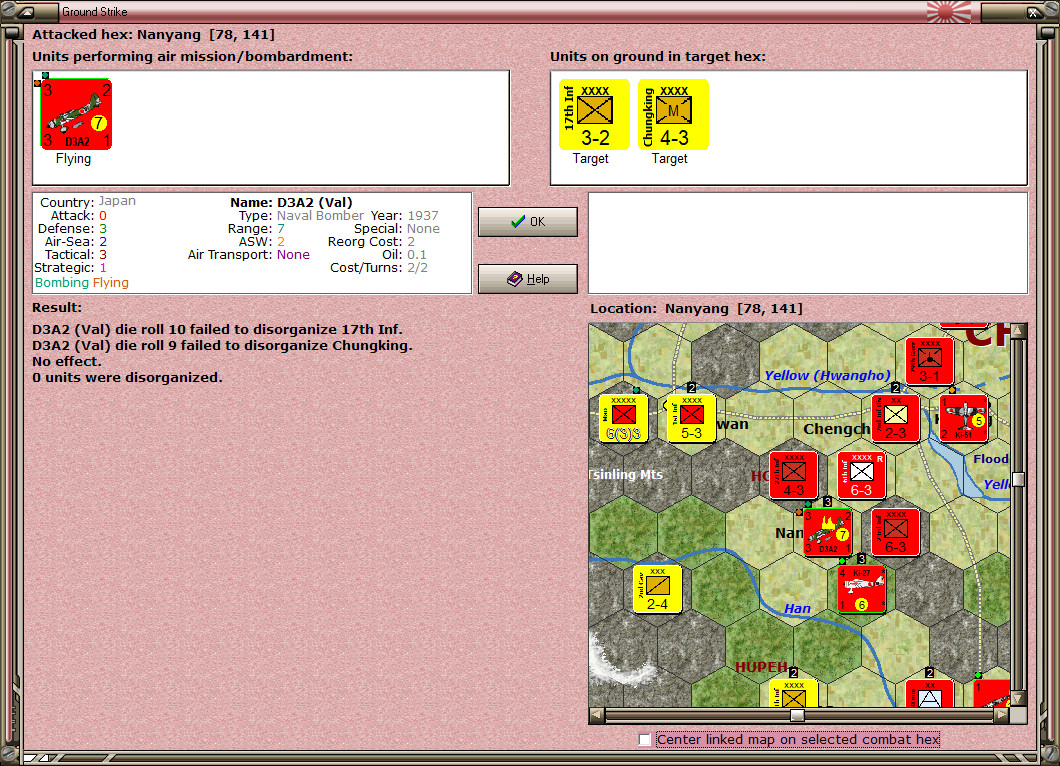Select red 3-1 unit near Yellow river
Viewport: 1060px width, 766px height.
(x=930, y=361)
